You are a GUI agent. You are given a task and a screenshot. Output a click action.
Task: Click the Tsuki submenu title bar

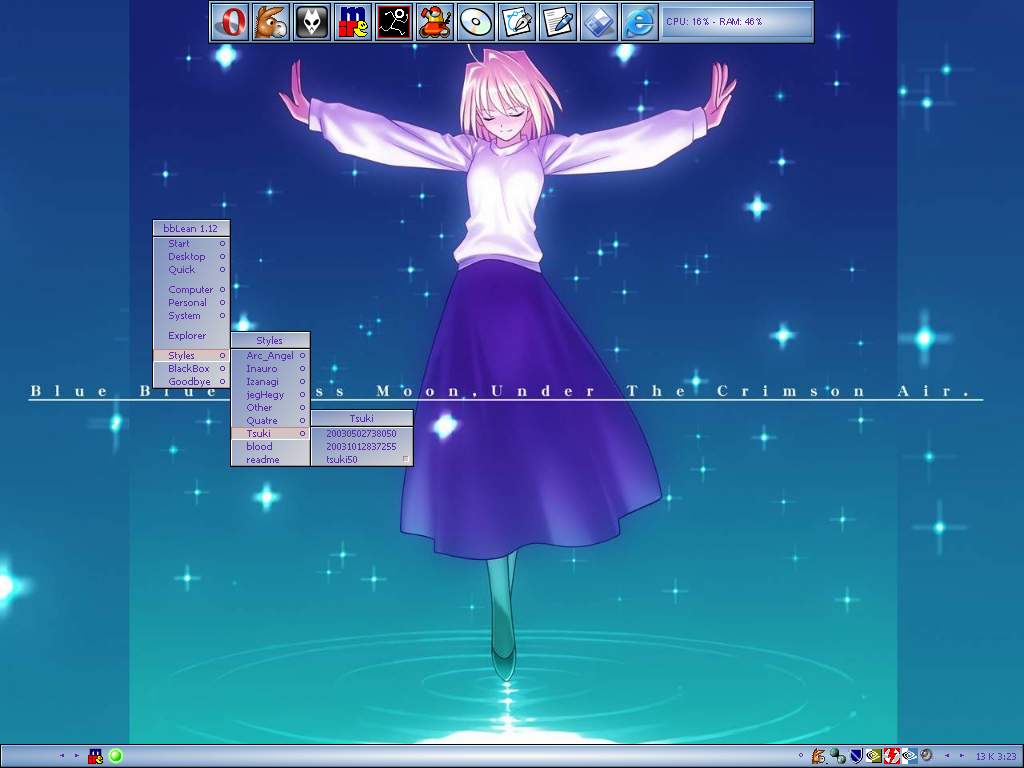point(362,419)
